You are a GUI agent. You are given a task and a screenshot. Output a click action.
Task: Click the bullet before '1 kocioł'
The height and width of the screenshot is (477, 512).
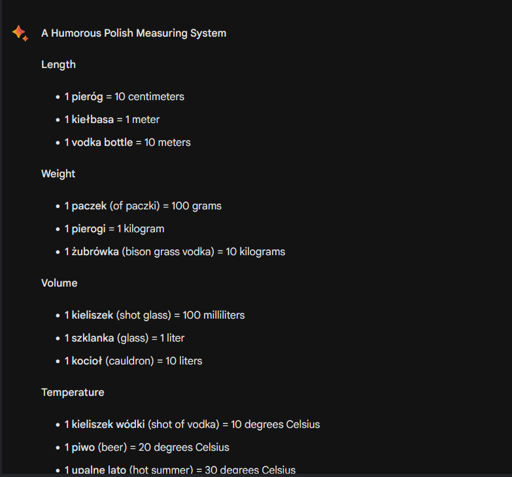pyautogui.click(x=58, y=361)
